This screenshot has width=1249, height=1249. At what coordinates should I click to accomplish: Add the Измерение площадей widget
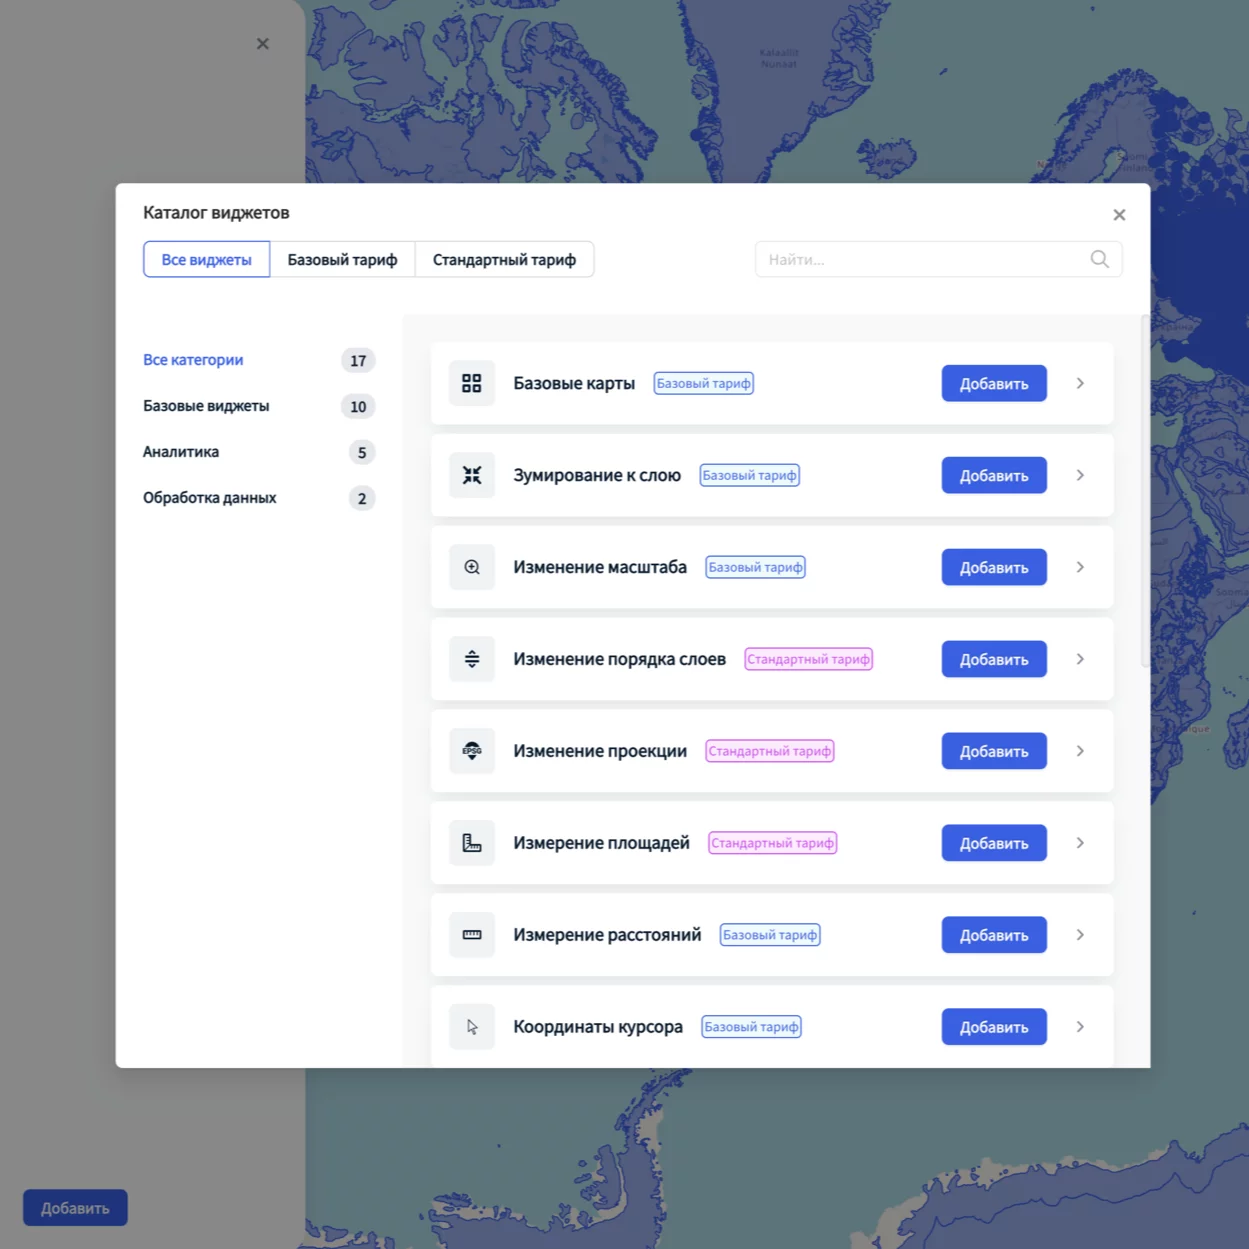993,843
